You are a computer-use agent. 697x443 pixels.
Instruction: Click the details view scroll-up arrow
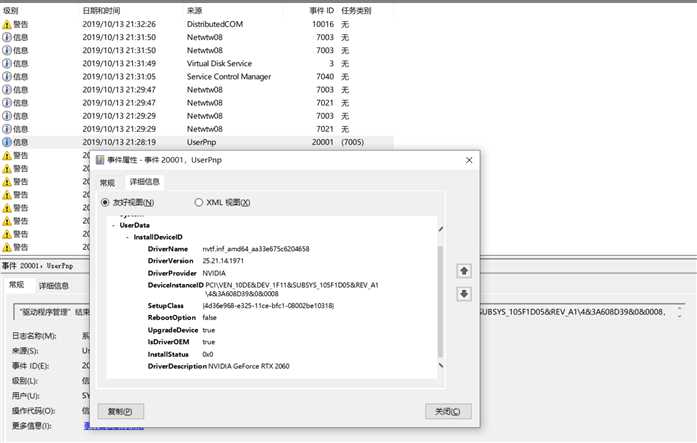click(x=441, y=229)
